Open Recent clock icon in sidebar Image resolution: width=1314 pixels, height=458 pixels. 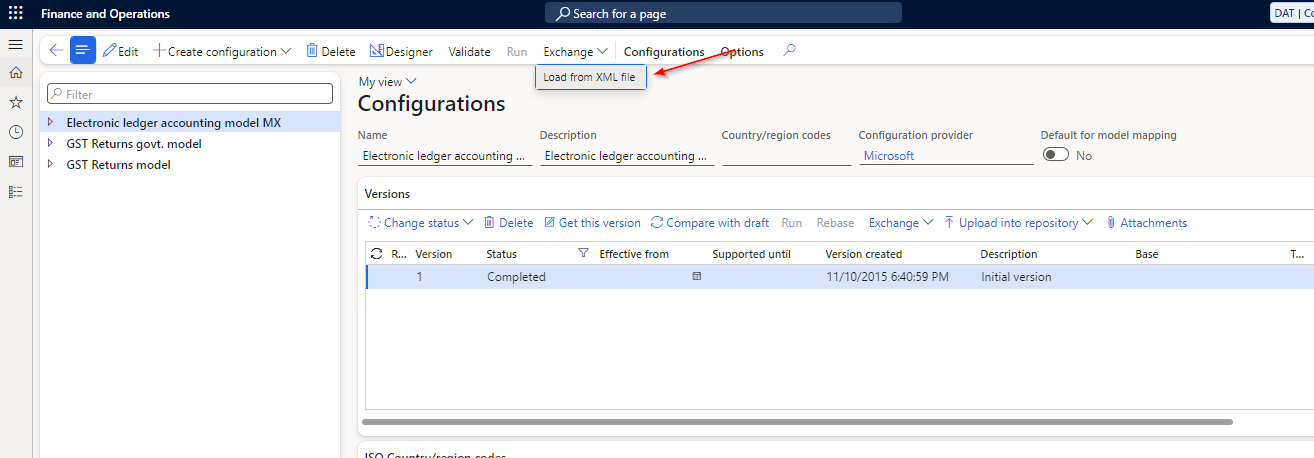[x=15, y=132]
